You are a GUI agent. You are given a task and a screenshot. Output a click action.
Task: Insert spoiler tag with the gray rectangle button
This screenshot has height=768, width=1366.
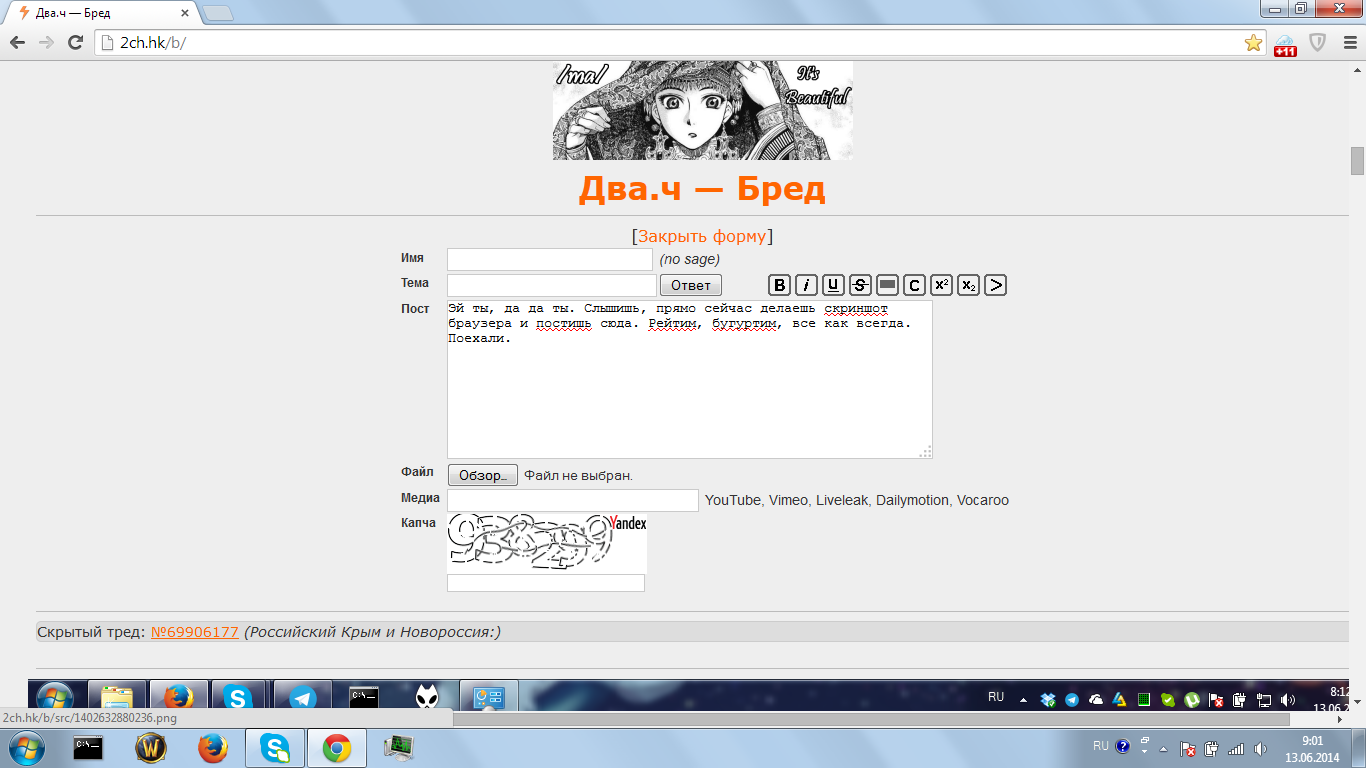[887, 285]
